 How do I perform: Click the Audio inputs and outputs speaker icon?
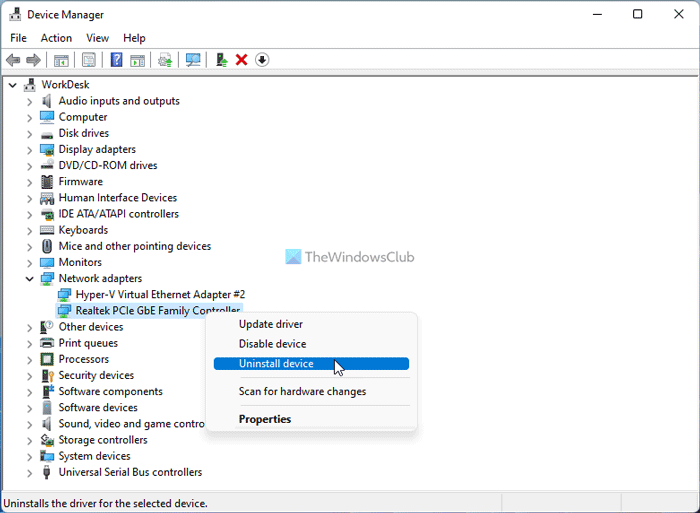click(x=47, y=101)
